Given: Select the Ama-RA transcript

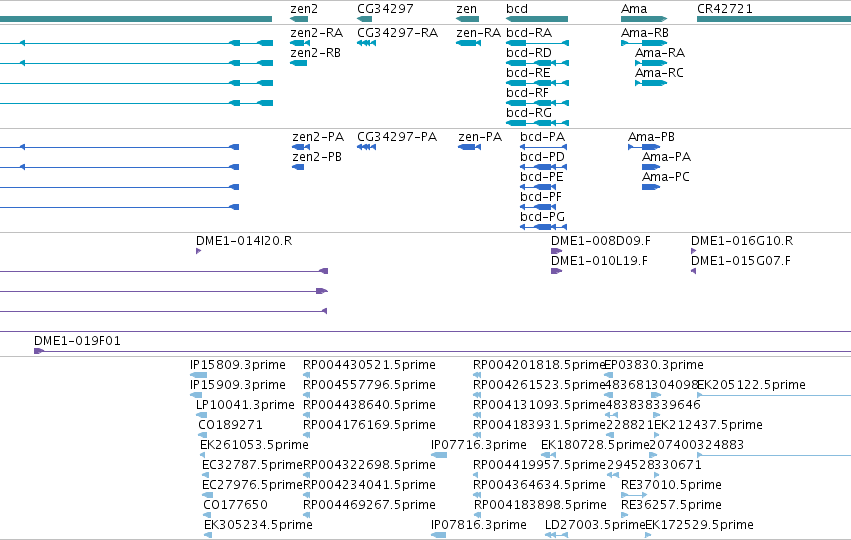Looking at the screenshot, I should pyautogui.click(x=660, y=53).
